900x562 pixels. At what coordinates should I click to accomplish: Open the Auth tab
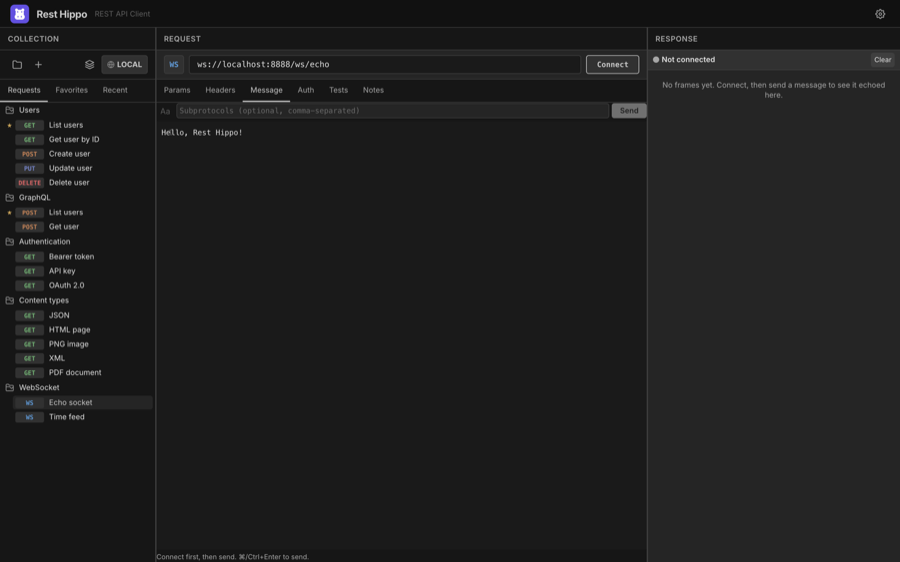pyautogui.click(x=306, y=90)
